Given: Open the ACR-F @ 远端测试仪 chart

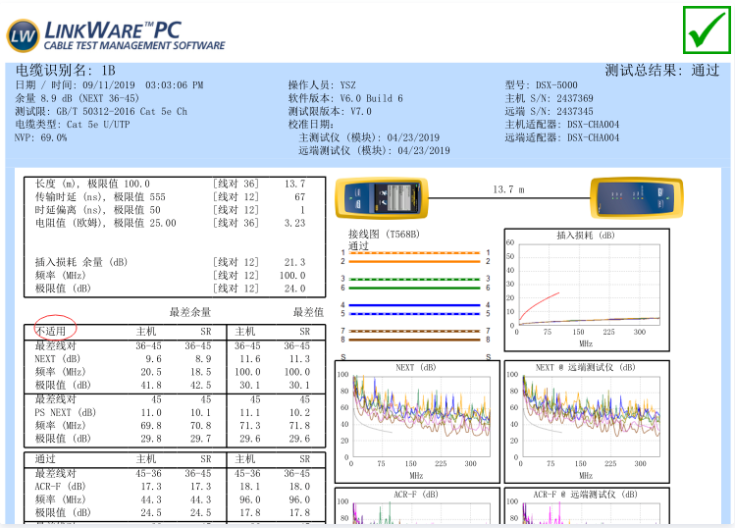Looking at the screenshot, I should tap(583, 507).
